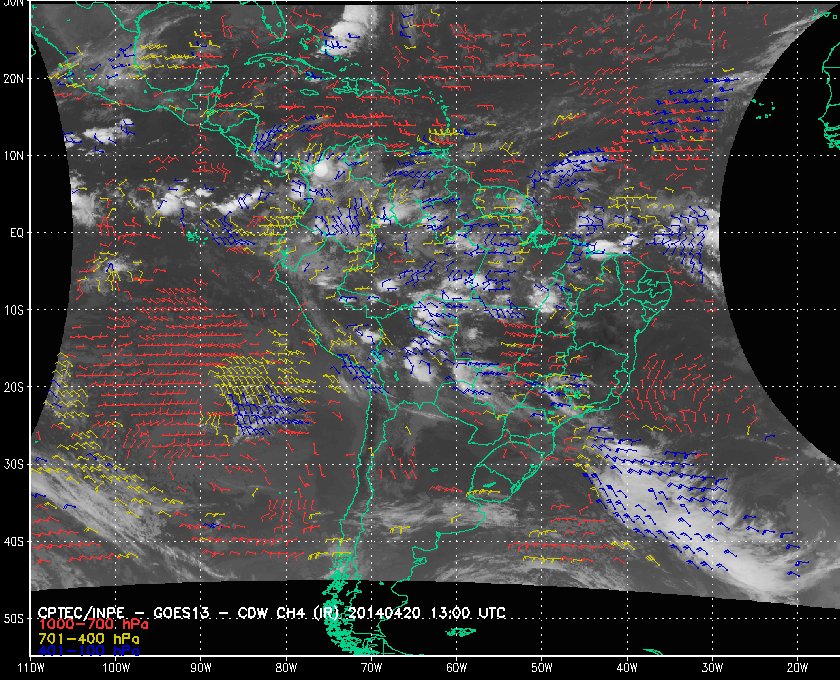Click the 90W longitude label
This screenshot has height=680, width=840.
click(200, 668)
